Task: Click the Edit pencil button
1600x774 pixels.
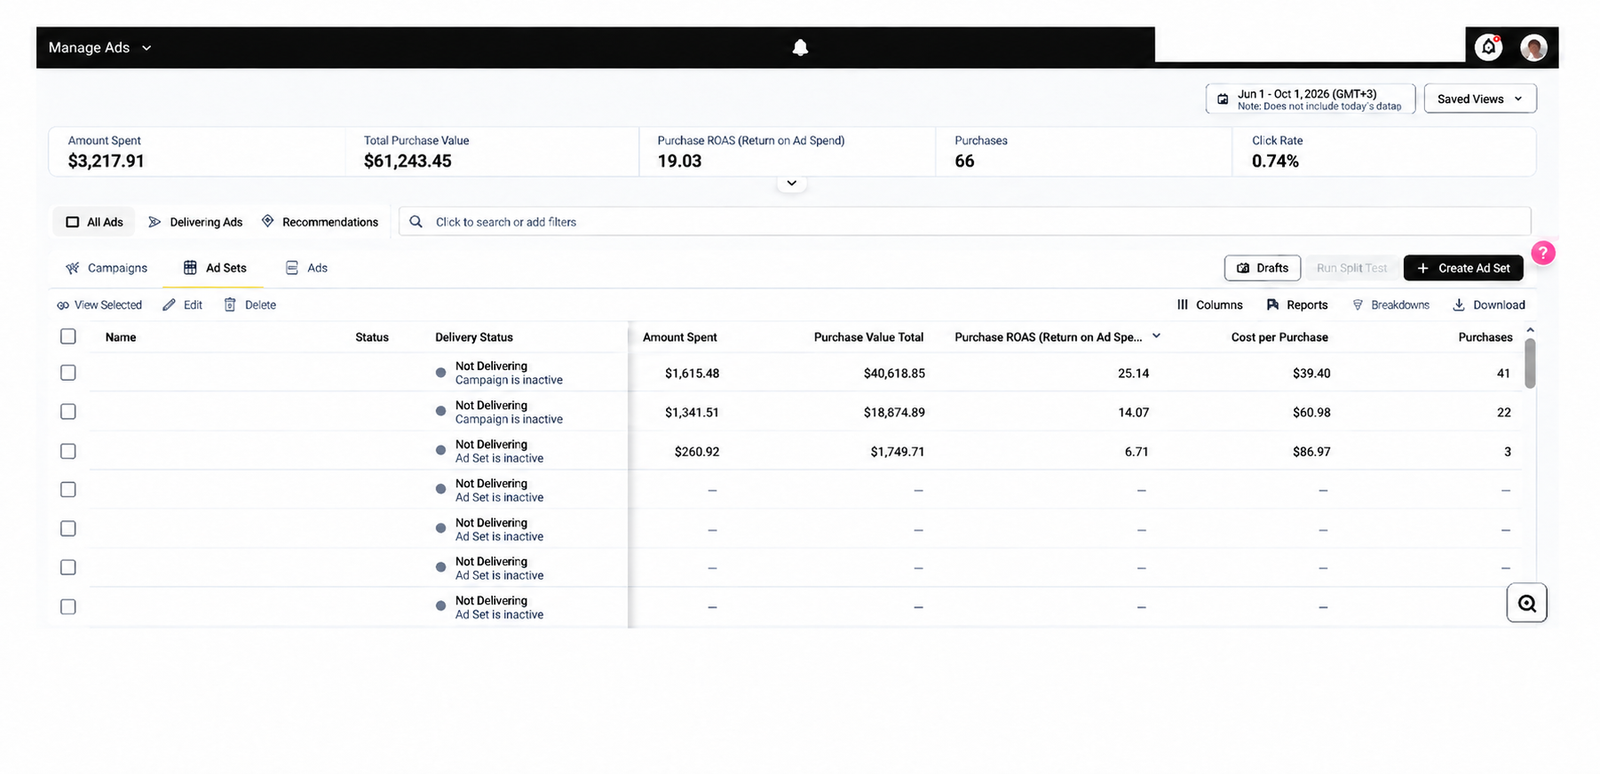Action: (x=183, y=305)
